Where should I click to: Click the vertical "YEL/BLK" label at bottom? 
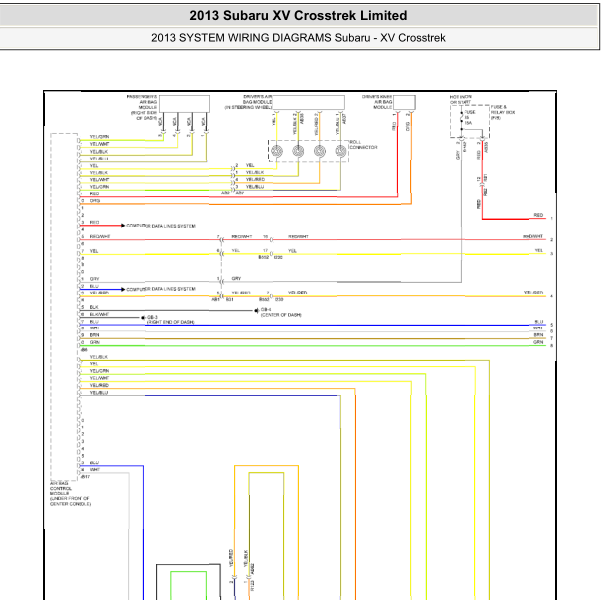246,559
